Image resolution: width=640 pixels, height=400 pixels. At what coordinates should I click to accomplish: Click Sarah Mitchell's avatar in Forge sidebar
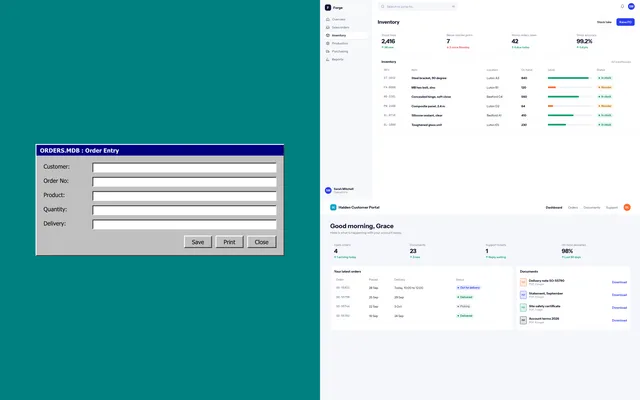328,190
